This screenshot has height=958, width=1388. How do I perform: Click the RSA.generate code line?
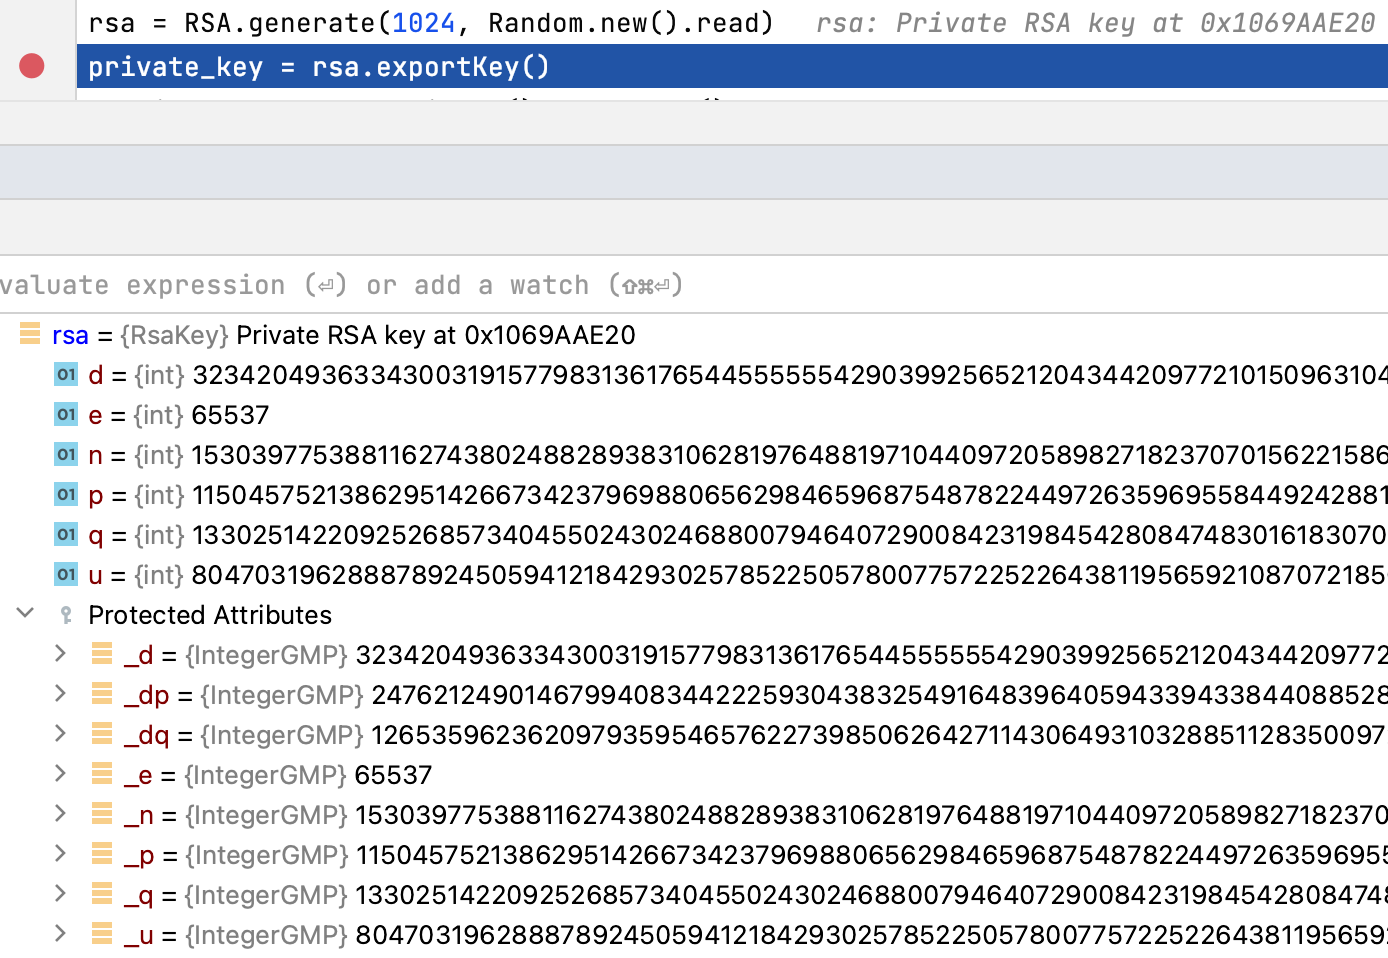430,23
